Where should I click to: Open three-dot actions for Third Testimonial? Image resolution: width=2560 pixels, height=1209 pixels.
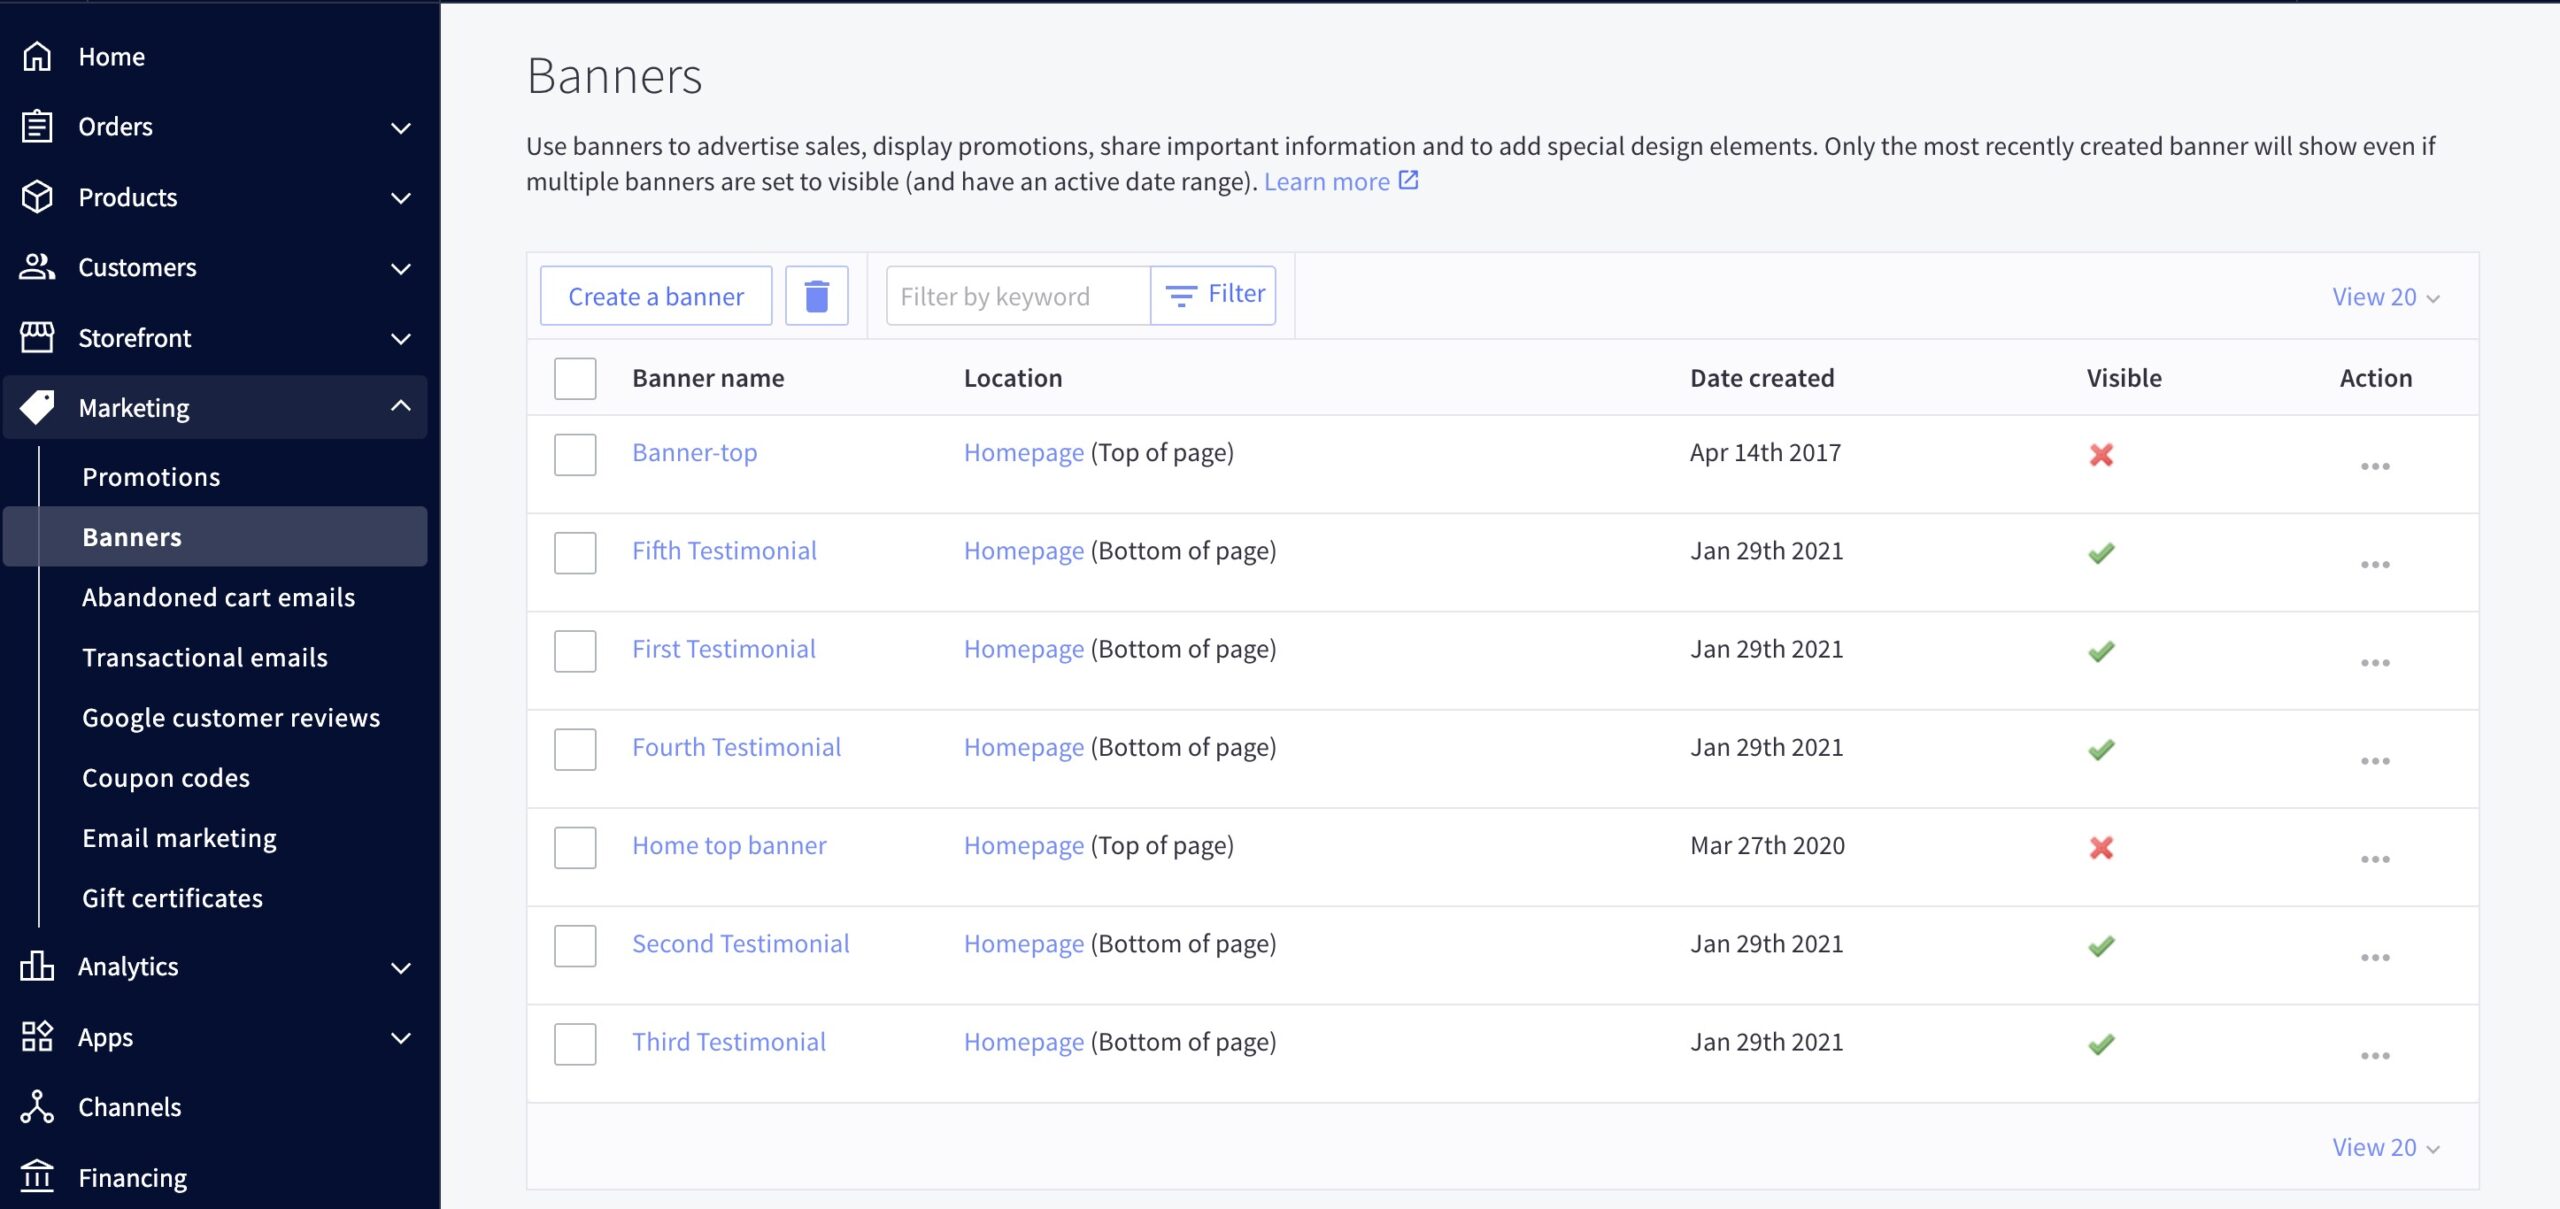point(2374,1056)
